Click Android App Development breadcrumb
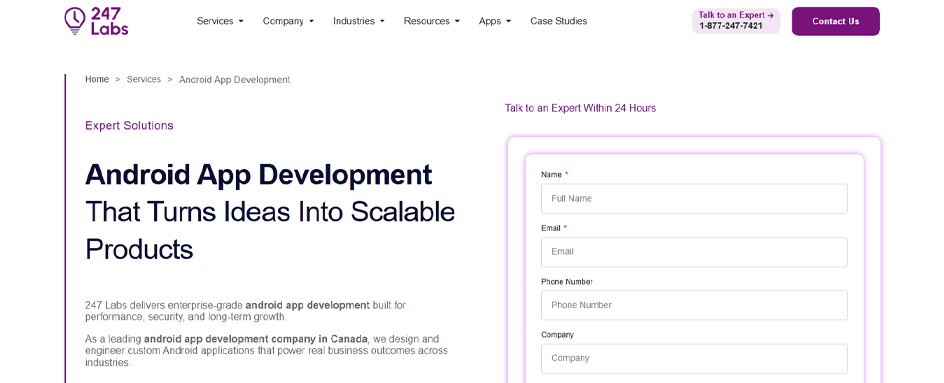944x383 pixels. [x=235, y=79]
